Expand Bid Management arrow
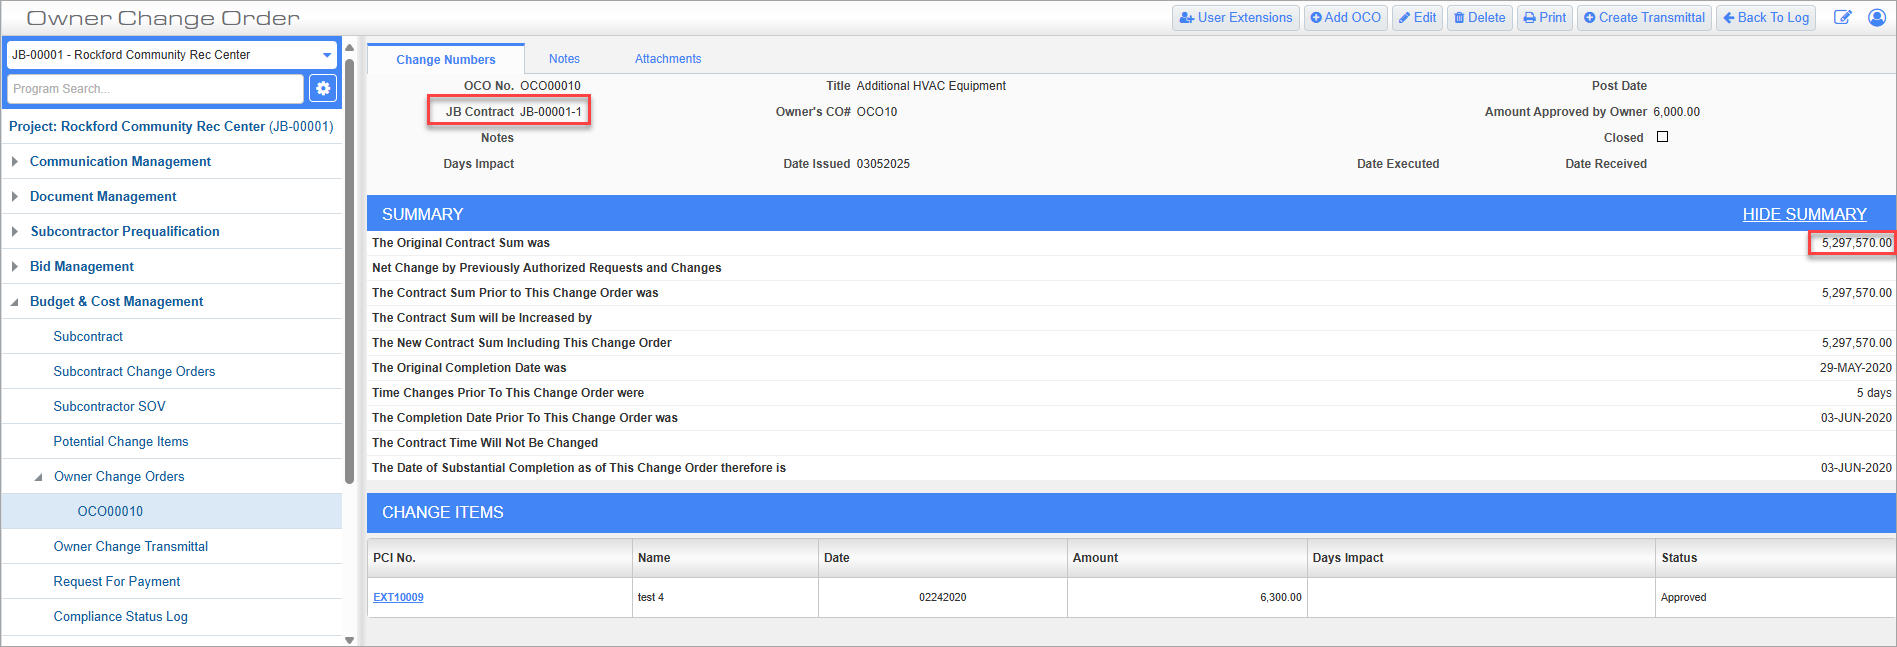The height and width of the screenshot is (647, 1897). 15,266
